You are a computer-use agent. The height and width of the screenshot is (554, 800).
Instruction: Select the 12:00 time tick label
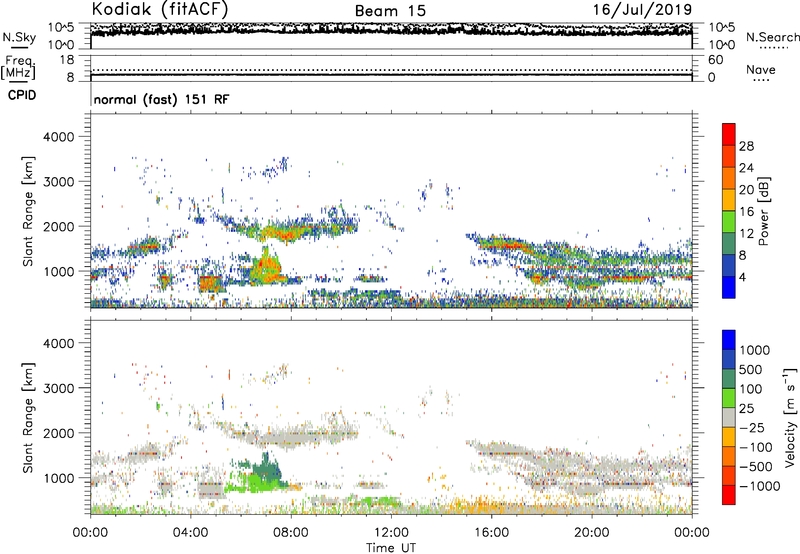coord(391,533)
